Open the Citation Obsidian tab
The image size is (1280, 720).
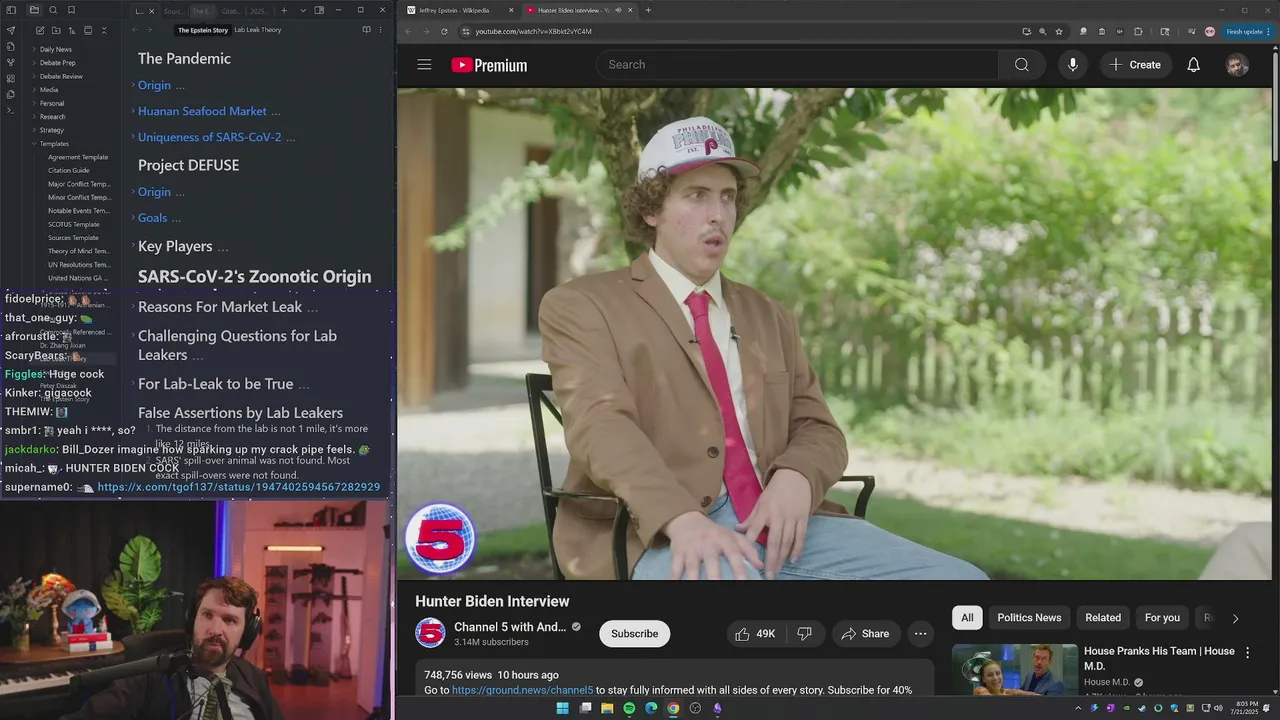(x=230, y=10)
